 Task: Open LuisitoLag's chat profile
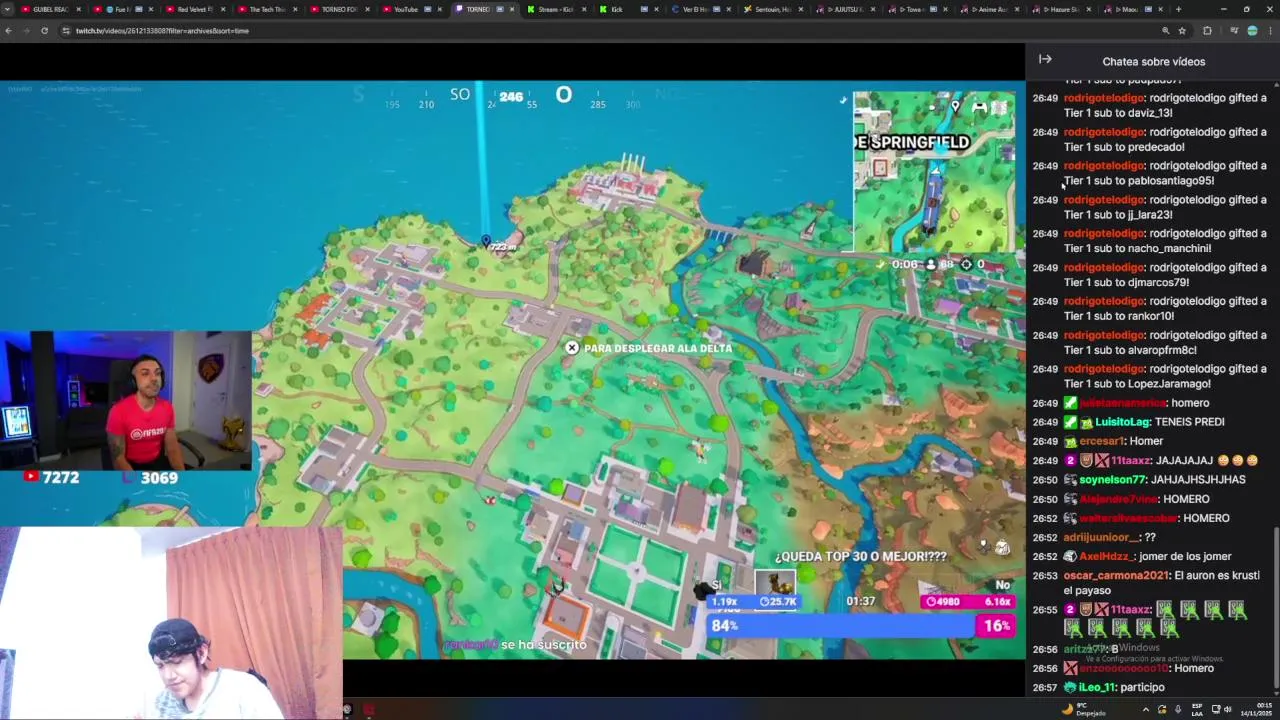[x=1122, y=422]
